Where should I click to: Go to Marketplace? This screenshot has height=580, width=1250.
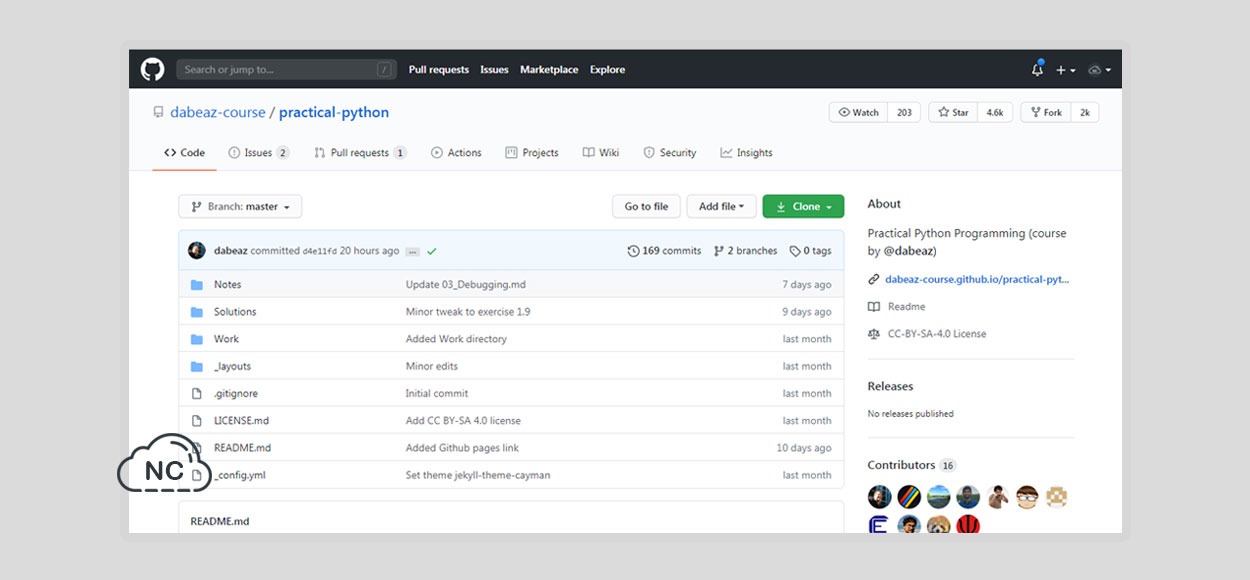tap(549, 70)
